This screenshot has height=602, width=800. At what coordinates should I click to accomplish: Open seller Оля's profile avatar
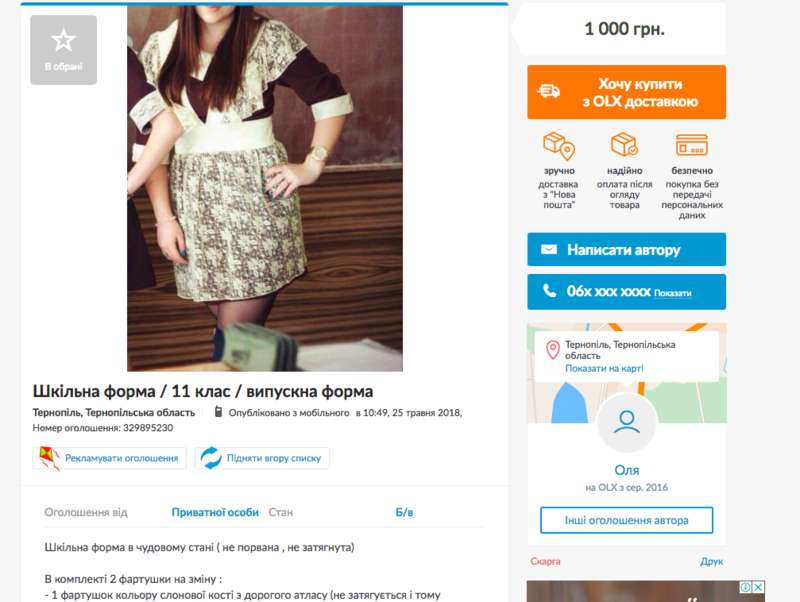point(627,423)
